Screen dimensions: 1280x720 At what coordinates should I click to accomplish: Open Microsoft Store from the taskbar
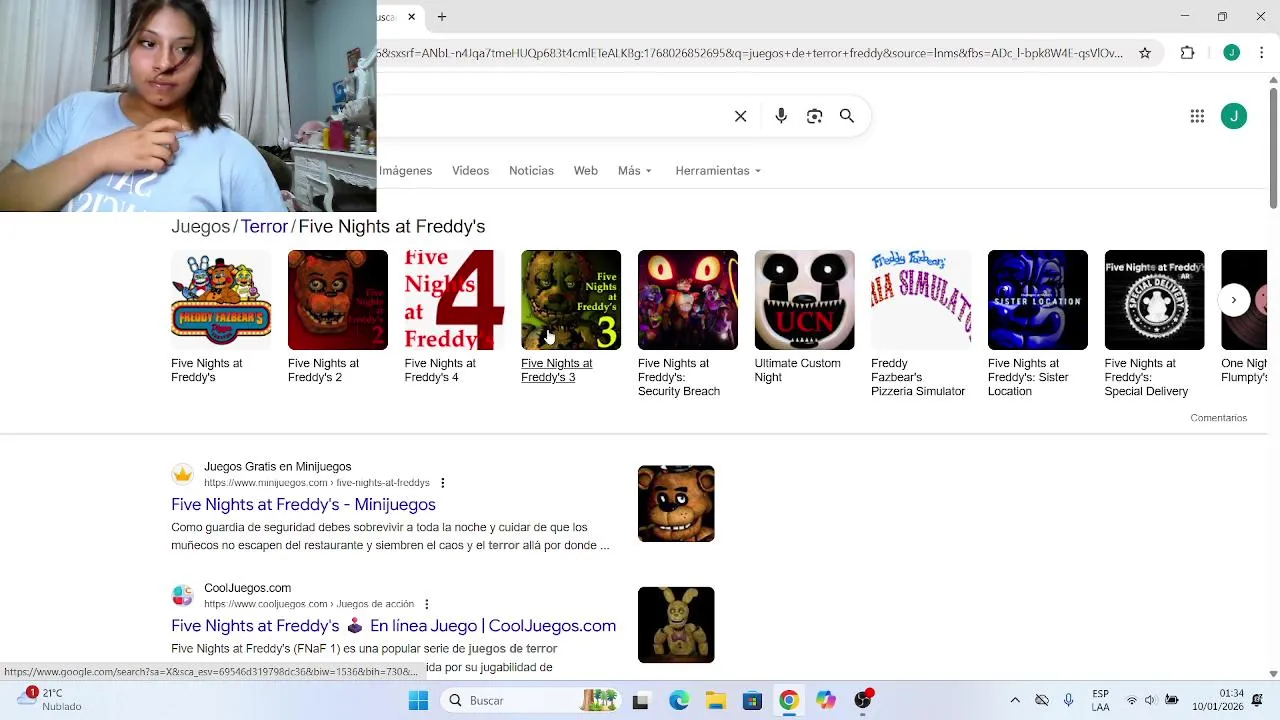752,701
